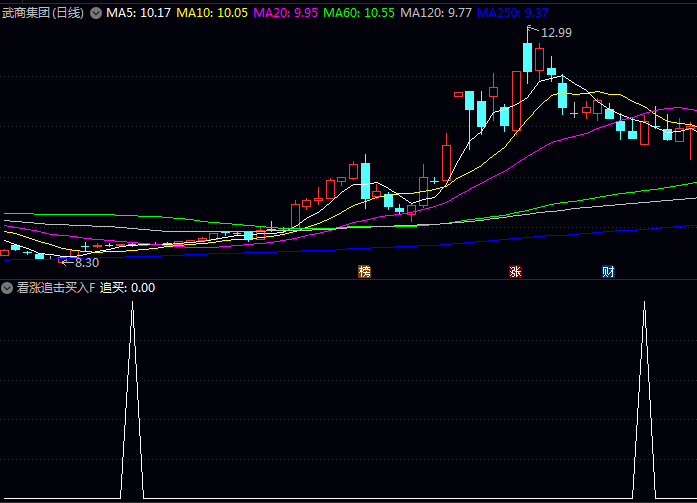Select the MA5 moving average label
This screenshot has height=503, width=697.
138,13
